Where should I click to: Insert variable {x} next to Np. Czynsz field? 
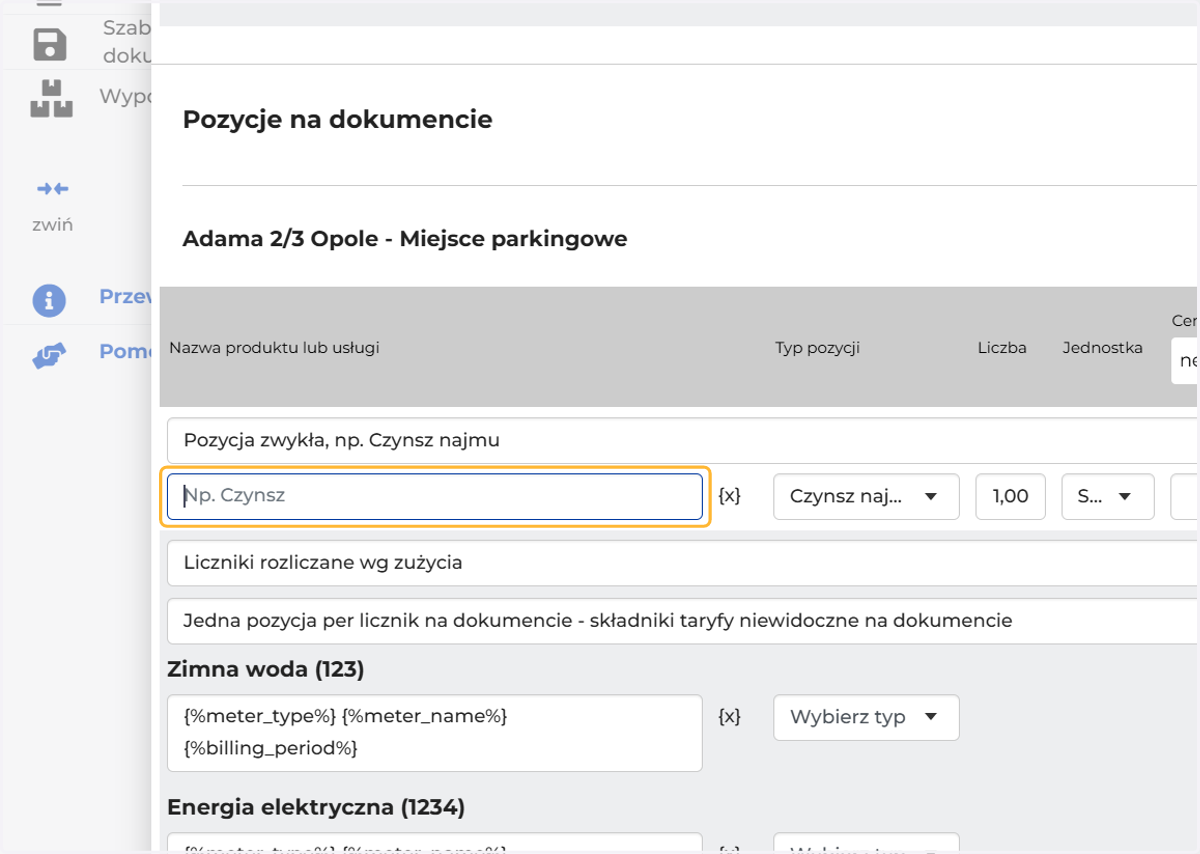(730, 495)
